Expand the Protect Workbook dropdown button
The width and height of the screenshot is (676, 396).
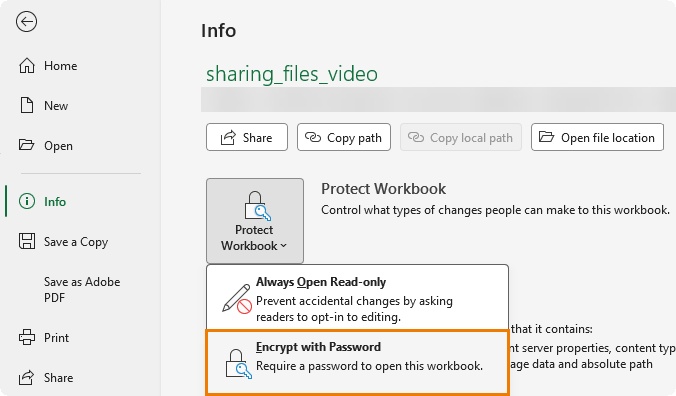pos(255,221)
